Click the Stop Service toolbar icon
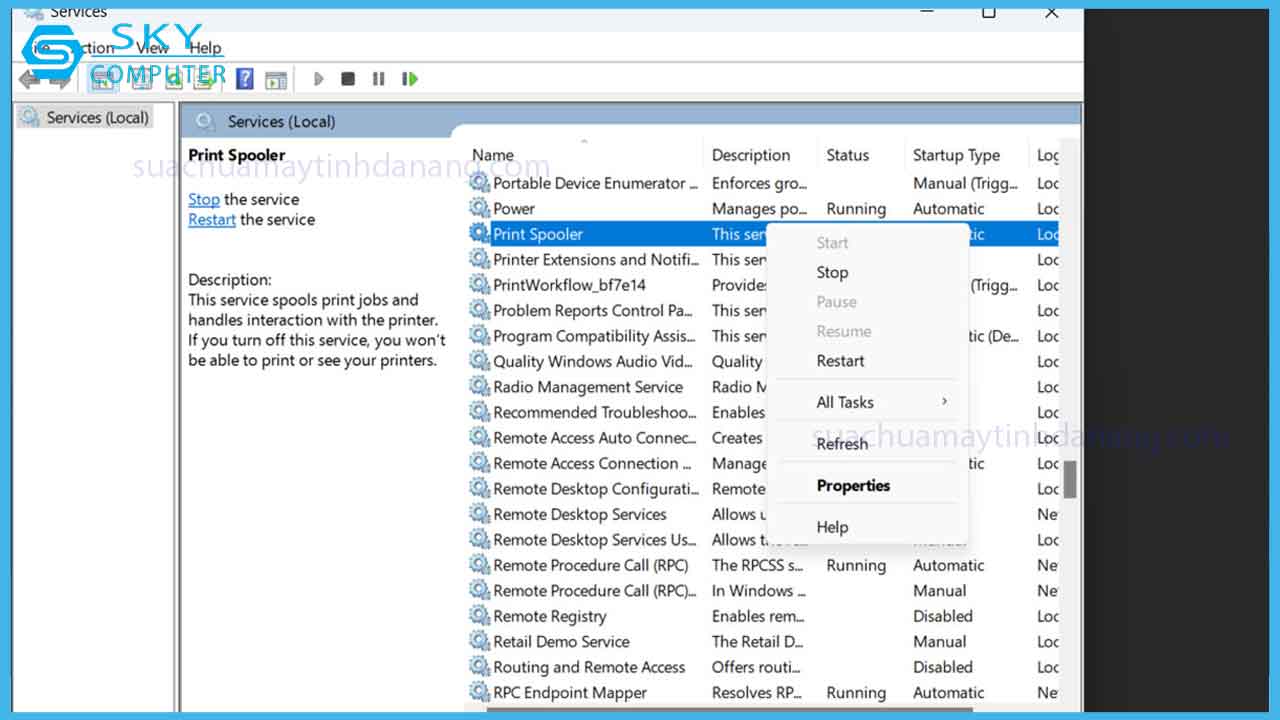The width and height of the screenshot is (1280, 720). [348, 79]
